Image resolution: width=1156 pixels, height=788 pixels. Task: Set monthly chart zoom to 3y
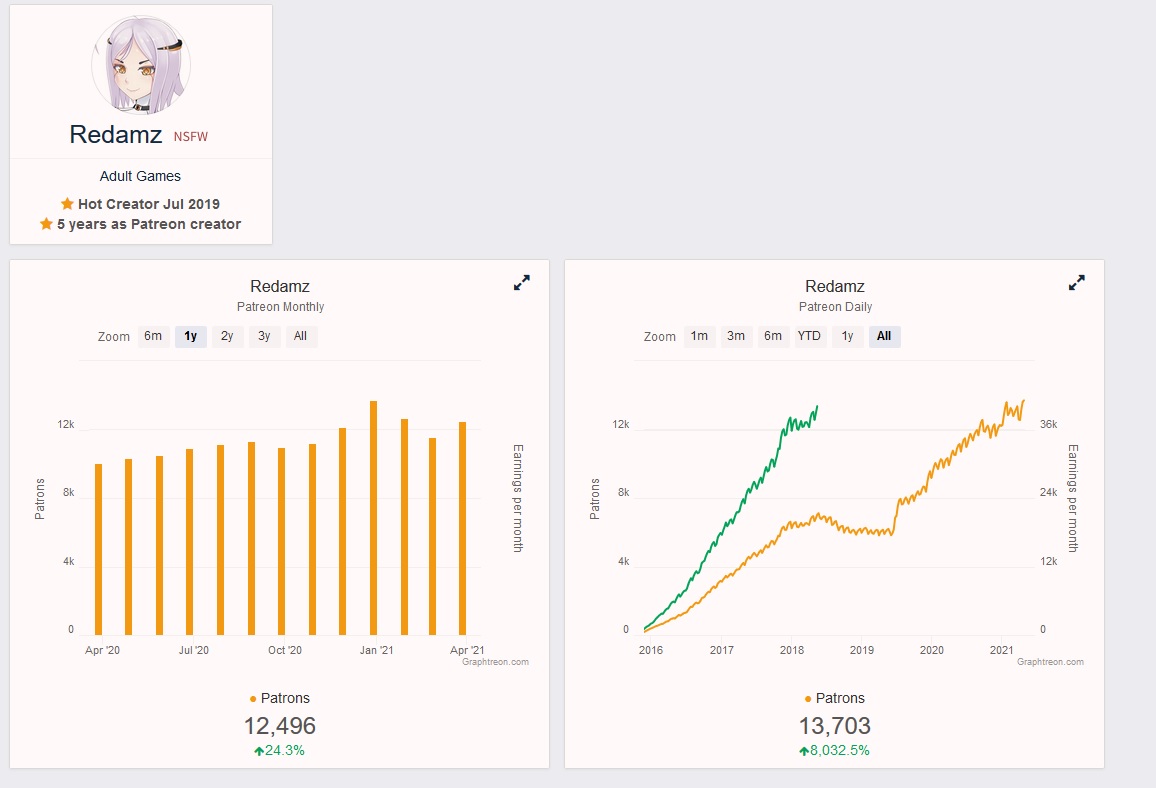[264, 336]
